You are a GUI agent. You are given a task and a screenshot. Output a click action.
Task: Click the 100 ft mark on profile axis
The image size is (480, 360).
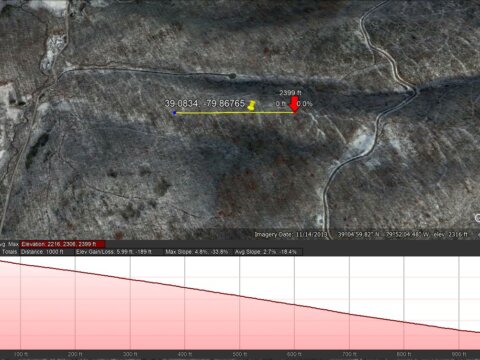21,354
